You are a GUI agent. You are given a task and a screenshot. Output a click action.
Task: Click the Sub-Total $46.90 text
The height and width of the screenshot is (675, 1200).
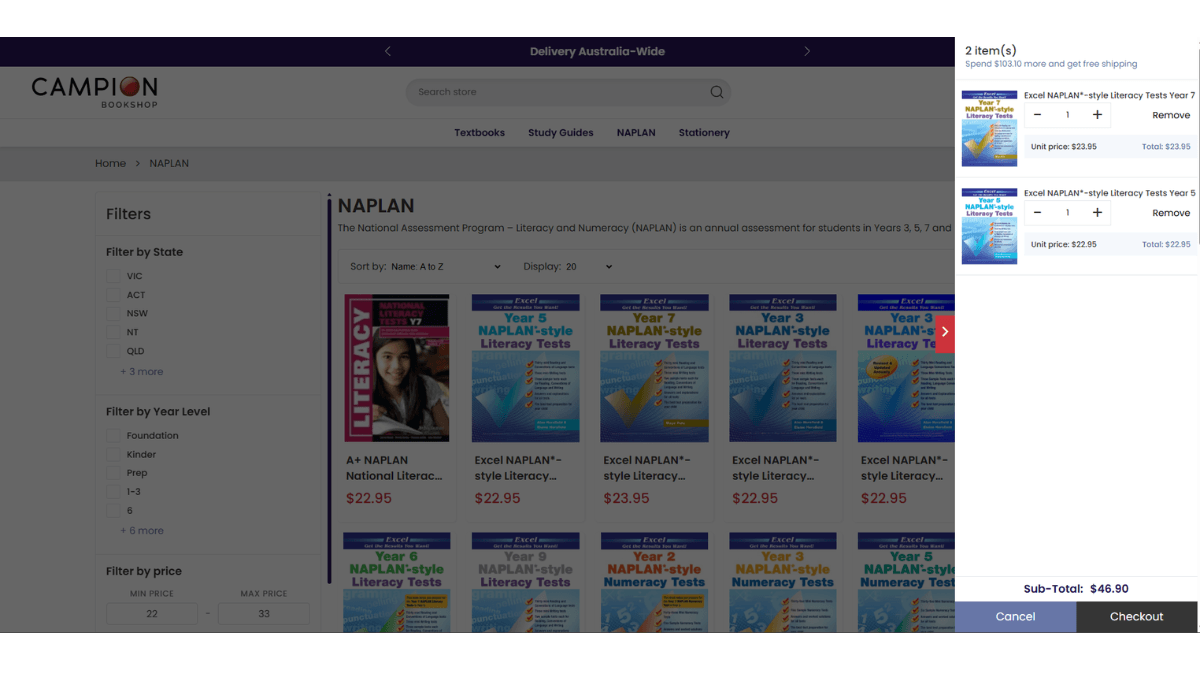tap(1076, 589)
